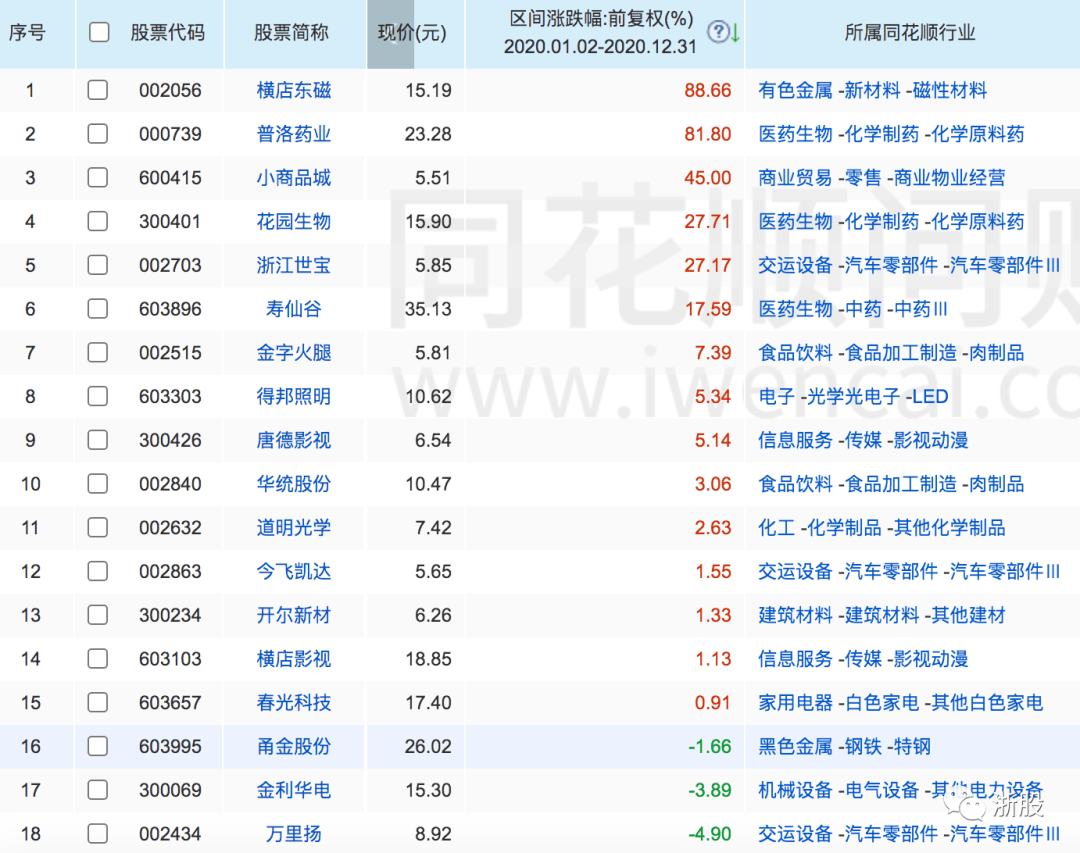Check the checkbox for 寿仙谷
Viewport: 1080px width, 853px height.
click(97, 309)
